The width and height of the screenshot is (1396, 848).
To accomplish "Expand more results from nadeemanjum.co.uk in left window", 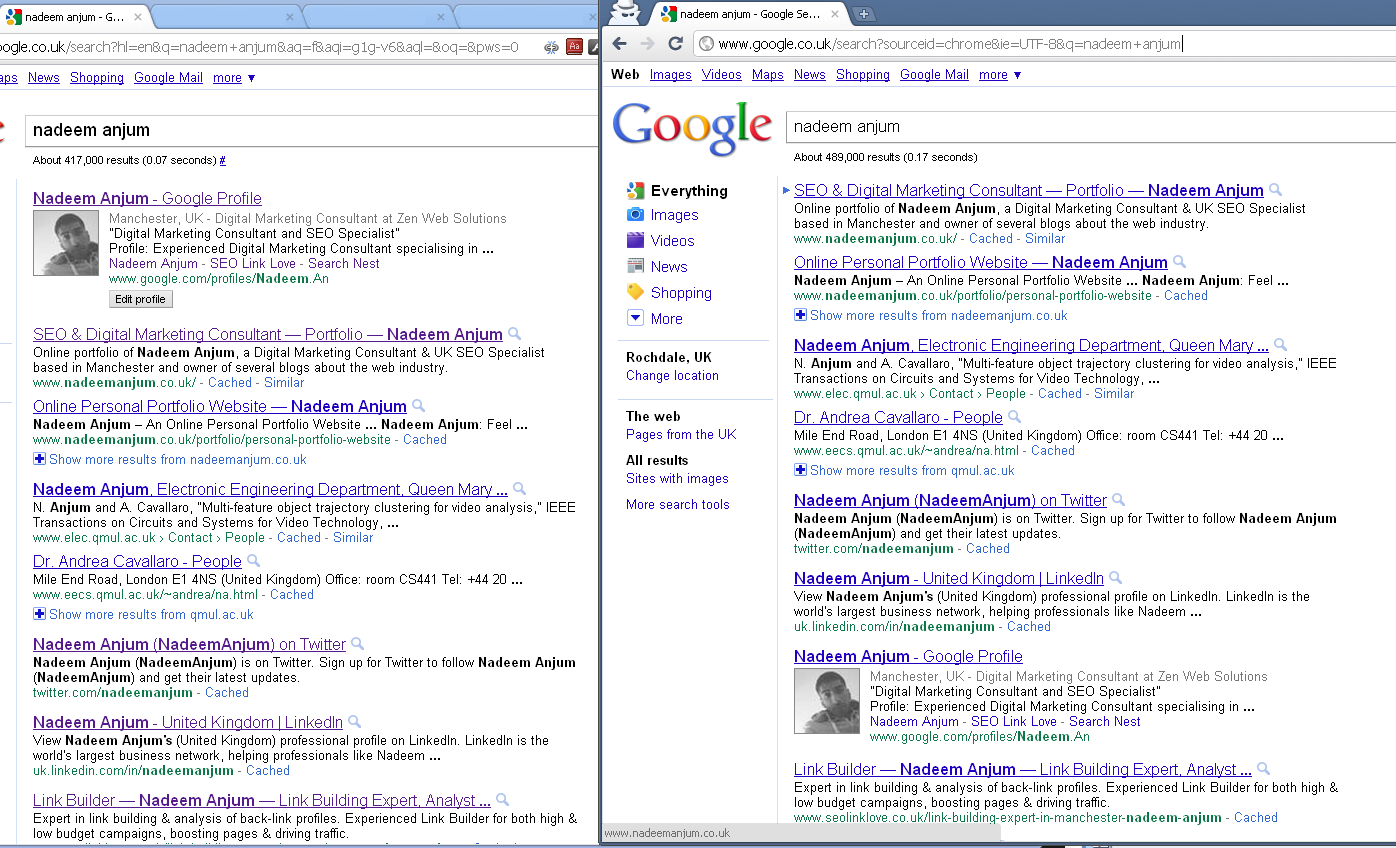I will pos(170,459).
